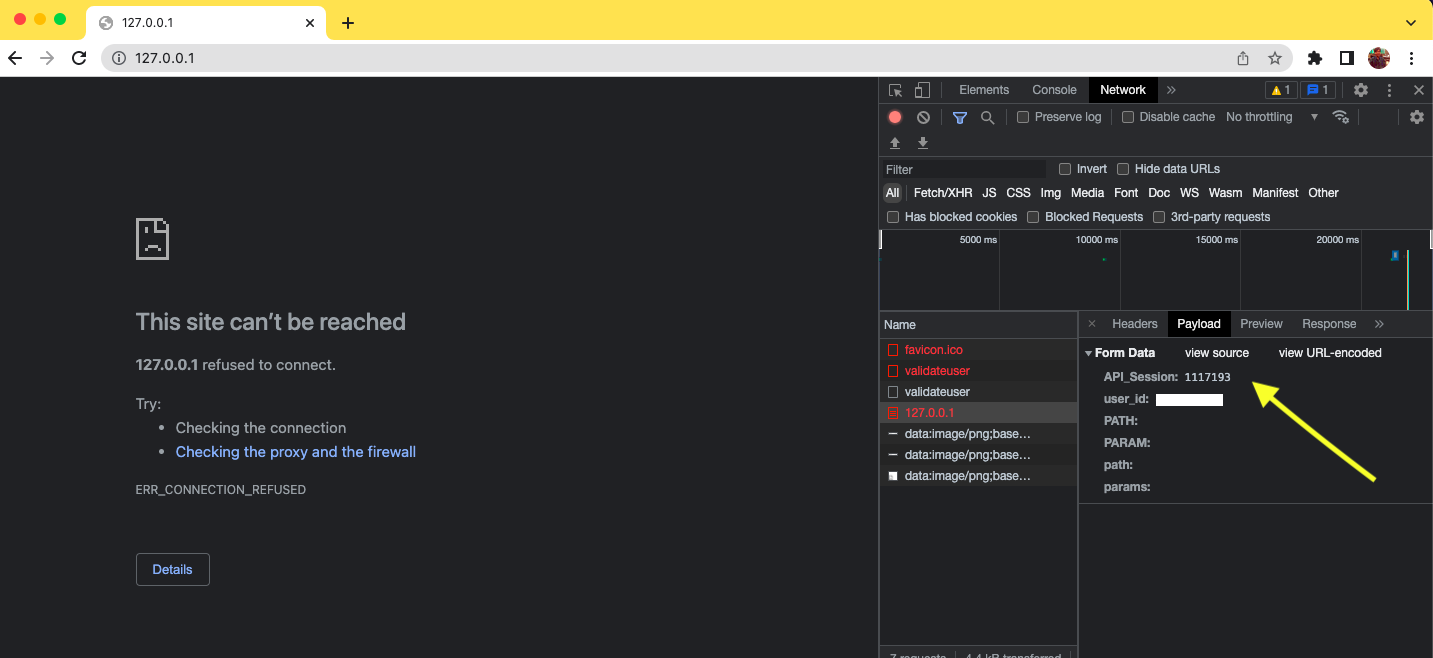Open network search magnifier
Screen dimensions: 1433x658
click(x=987, y=117)
